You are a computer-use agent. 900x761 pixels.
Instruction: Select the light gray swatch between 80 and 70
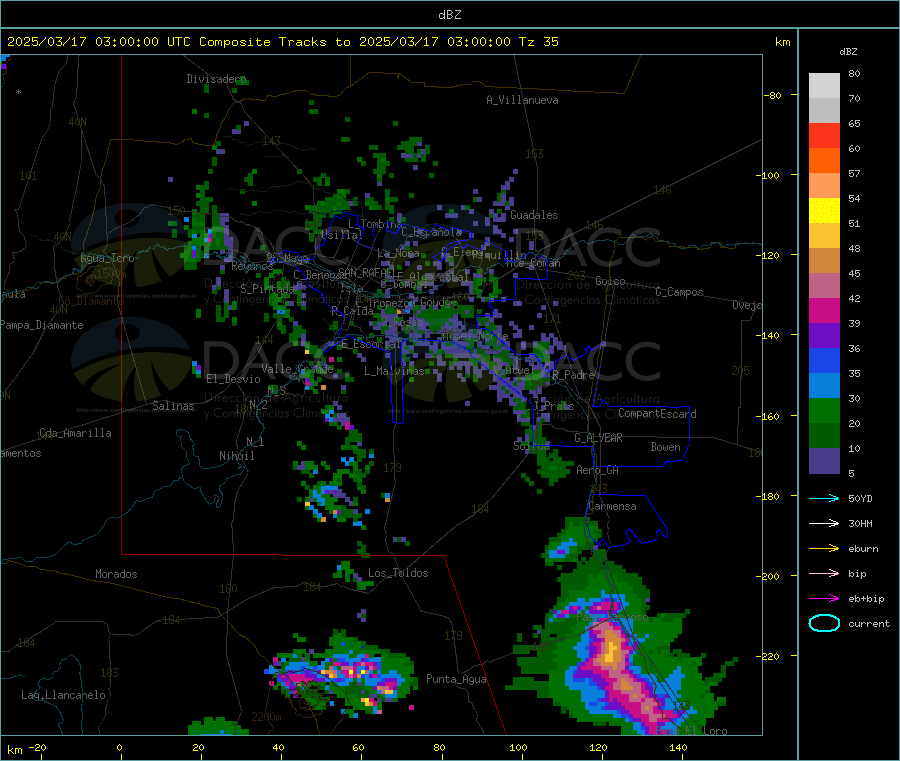click(x=824, y=86)
